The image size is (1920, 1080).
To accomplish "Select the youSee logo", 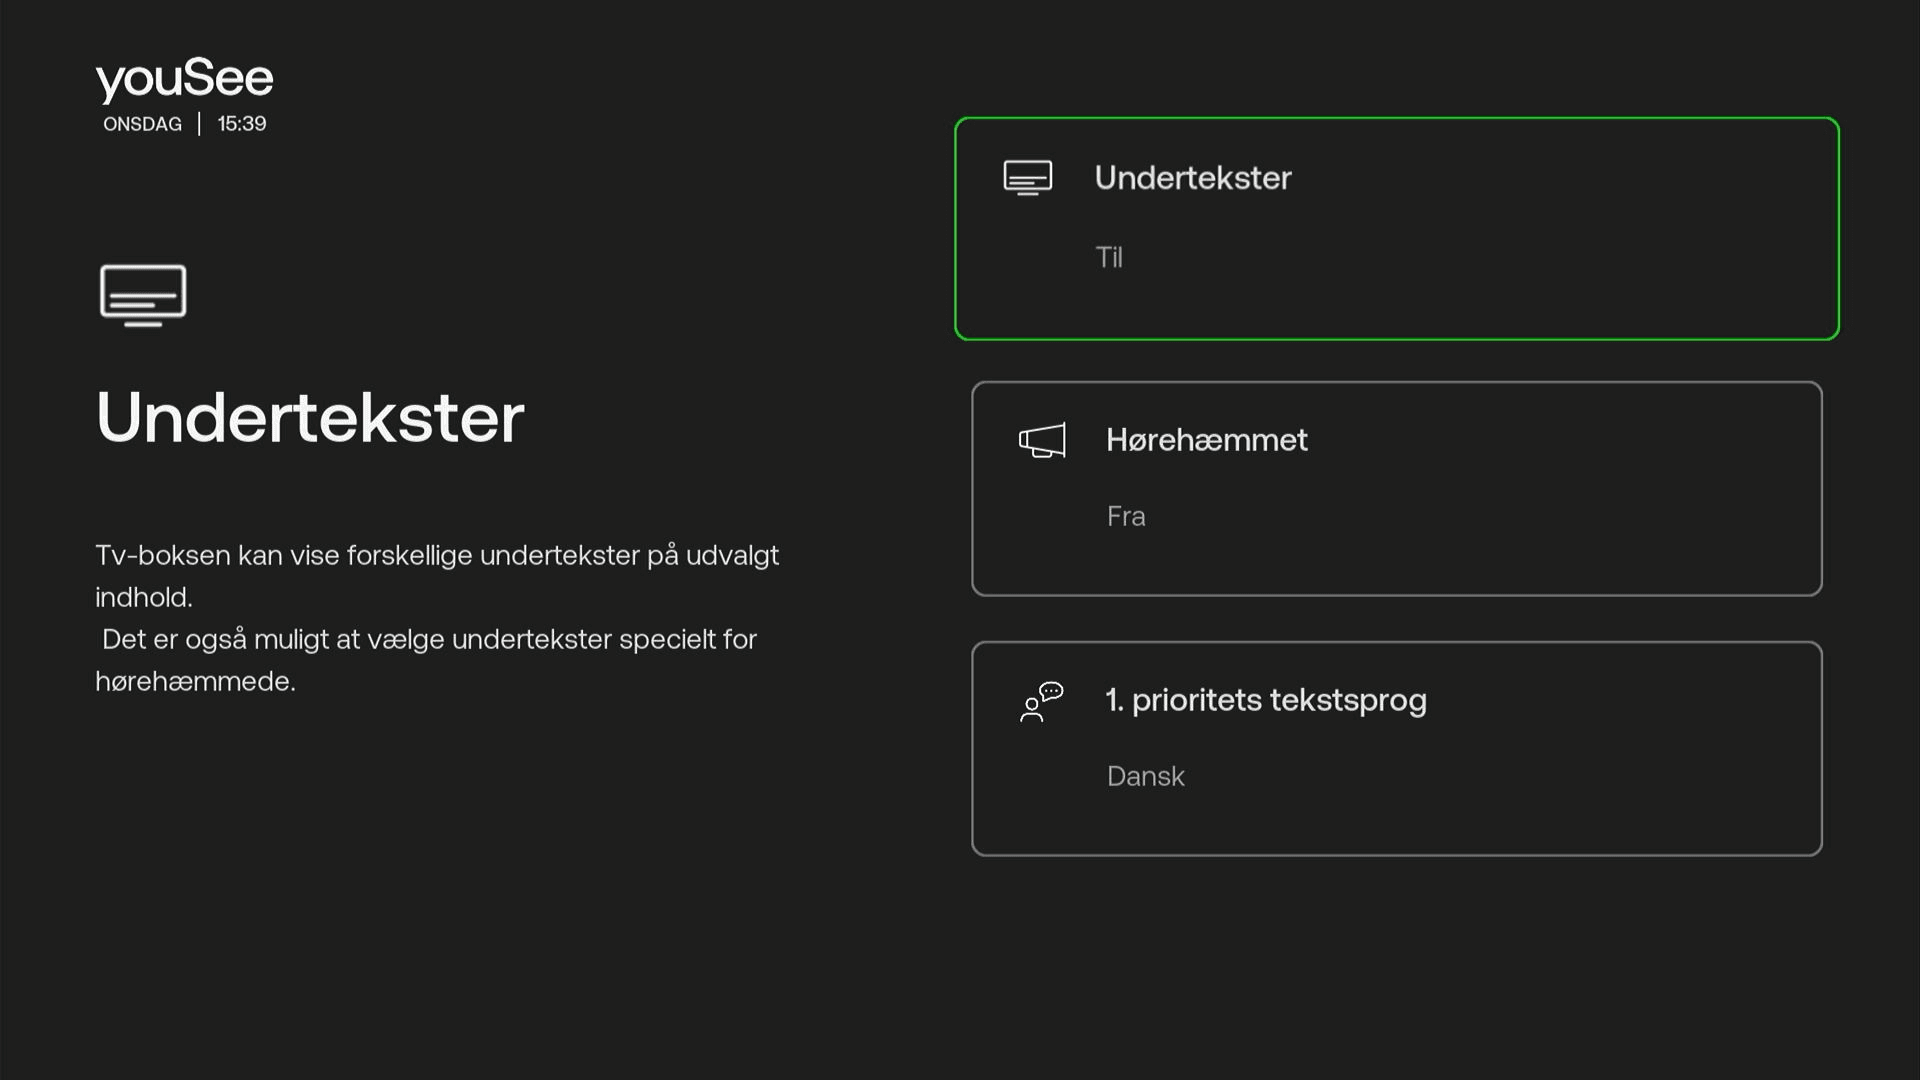I will click(183, 78).
